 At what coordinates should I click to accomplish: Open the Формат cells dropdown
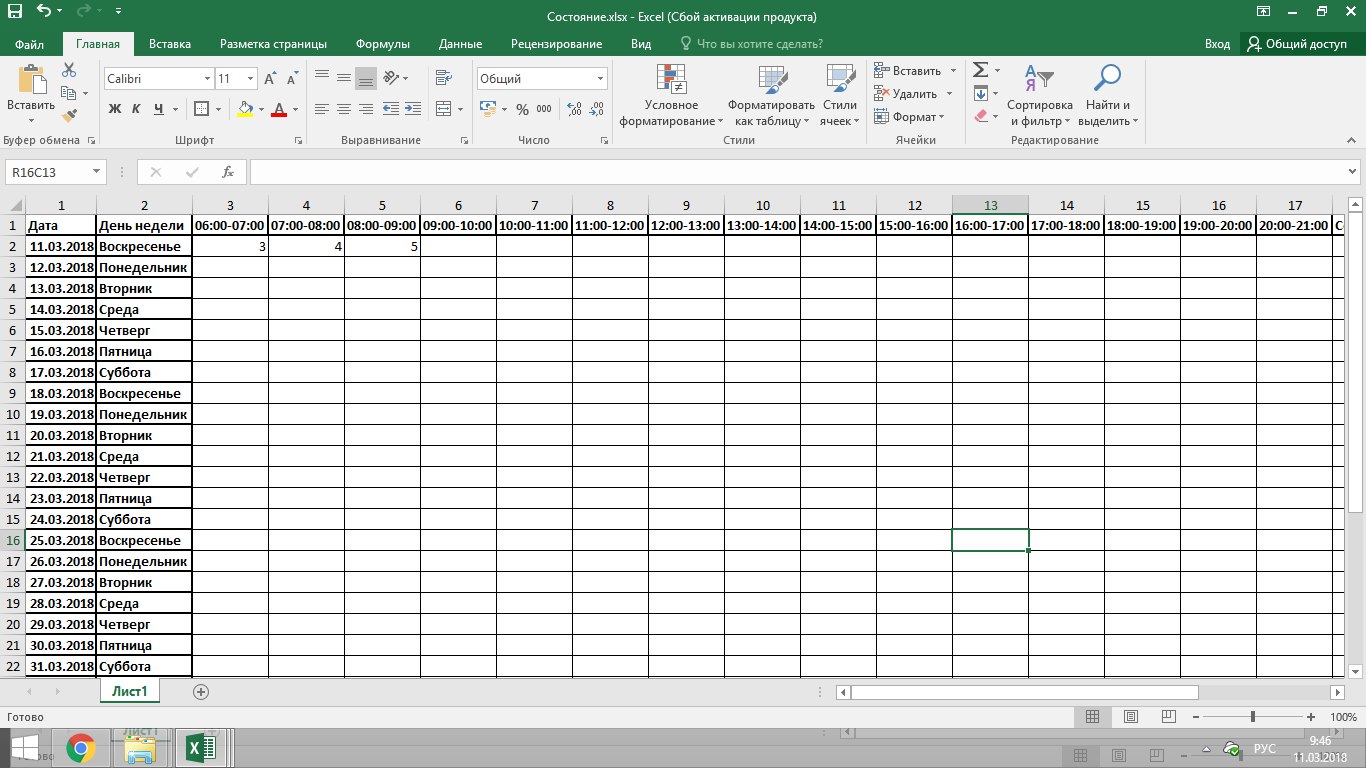[x=909, y=117]
